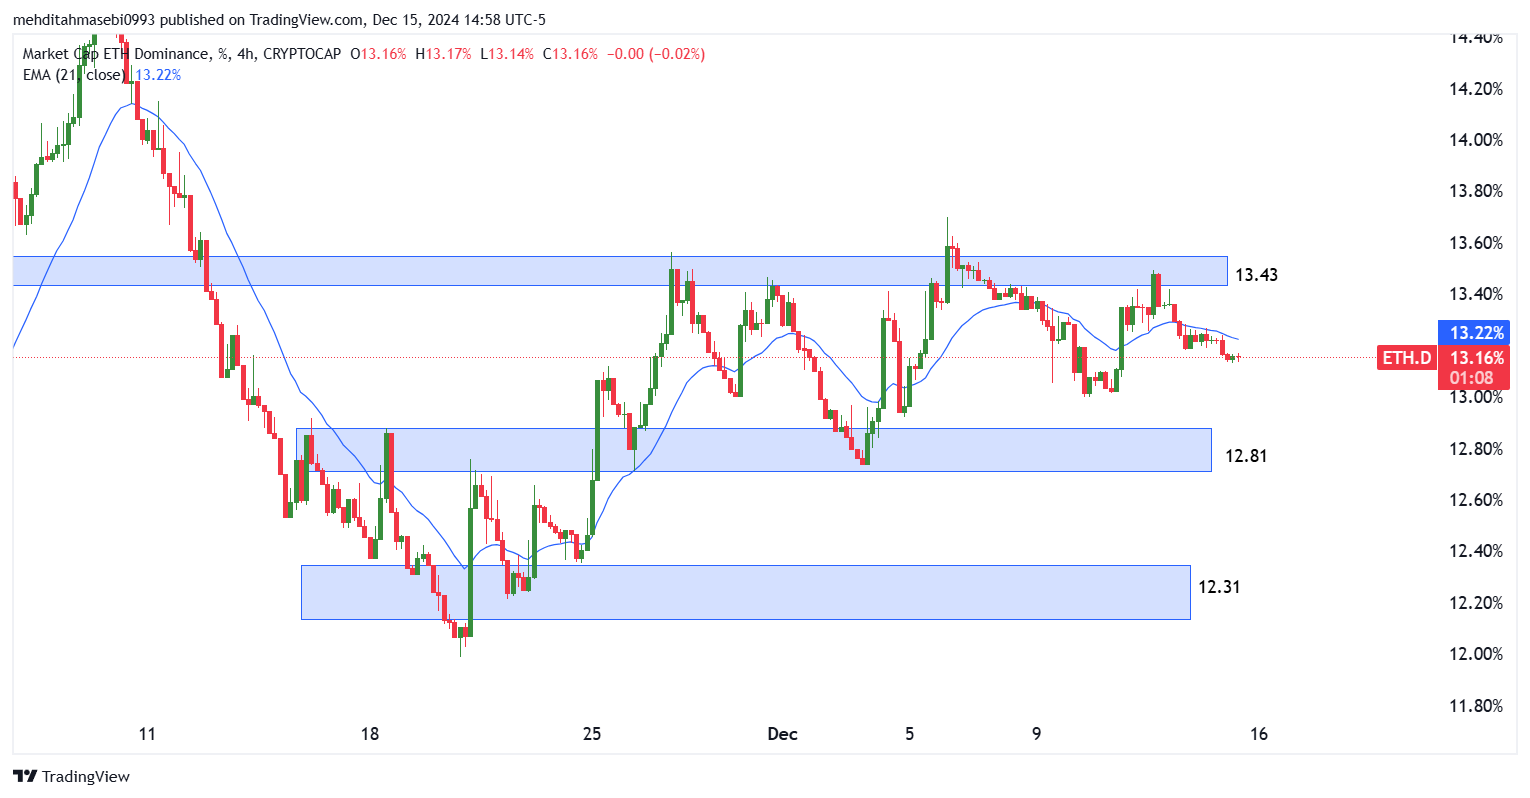
Task: Click the 13.80% price axis label
Action: [1476, 191]
